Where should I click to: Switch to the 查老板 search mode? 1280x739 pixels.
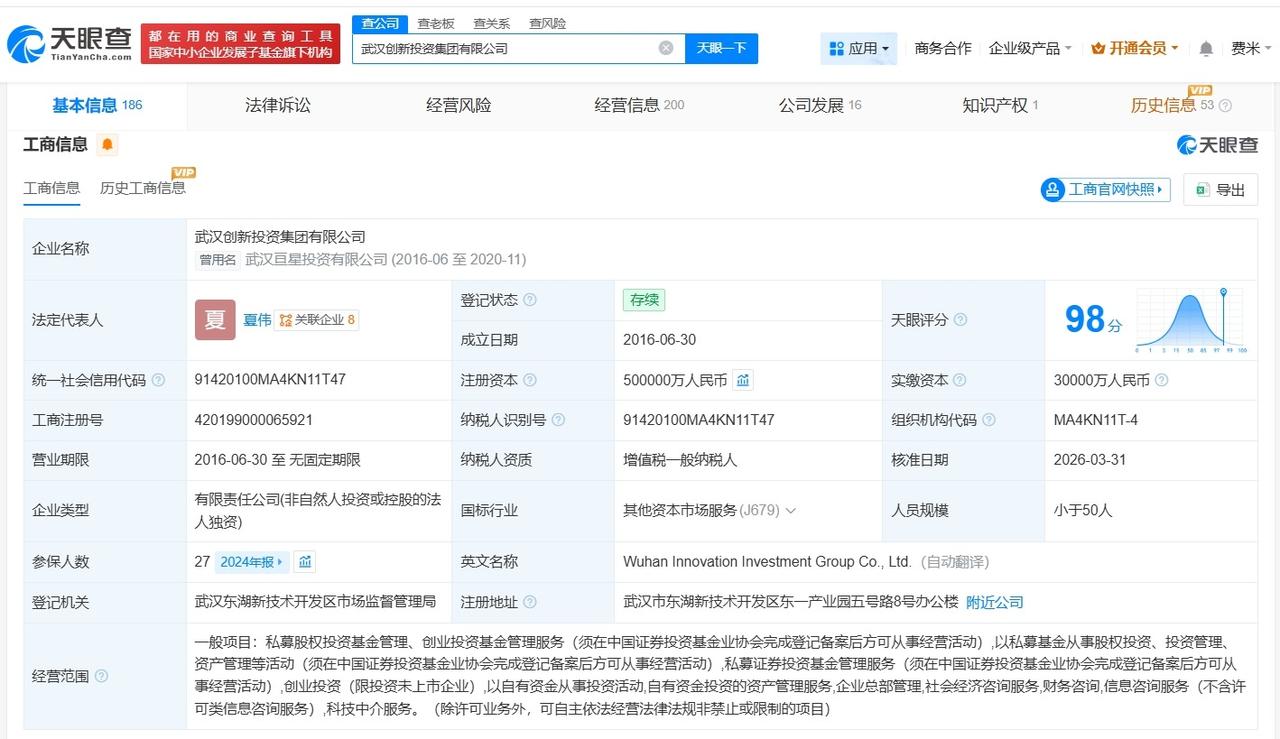(x=435, y=23)
